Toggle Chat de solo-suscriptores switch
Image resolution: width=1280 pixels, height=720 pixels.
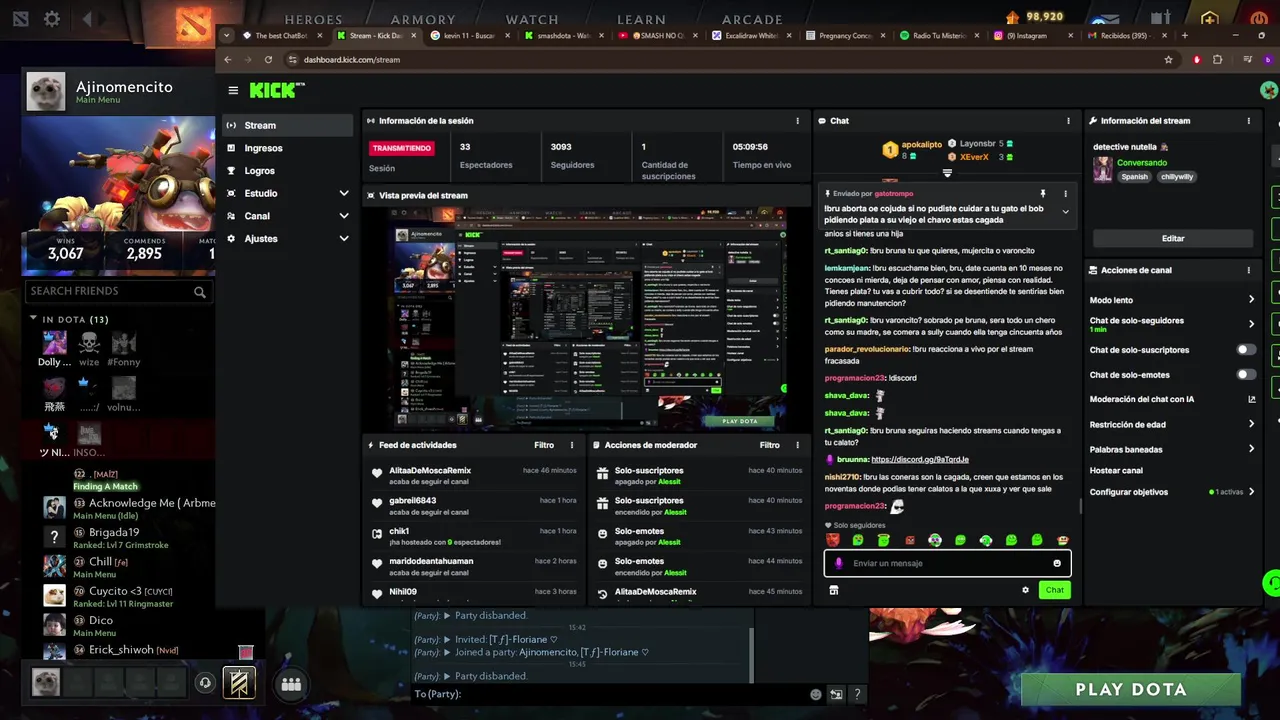[x=1246, y=350]
